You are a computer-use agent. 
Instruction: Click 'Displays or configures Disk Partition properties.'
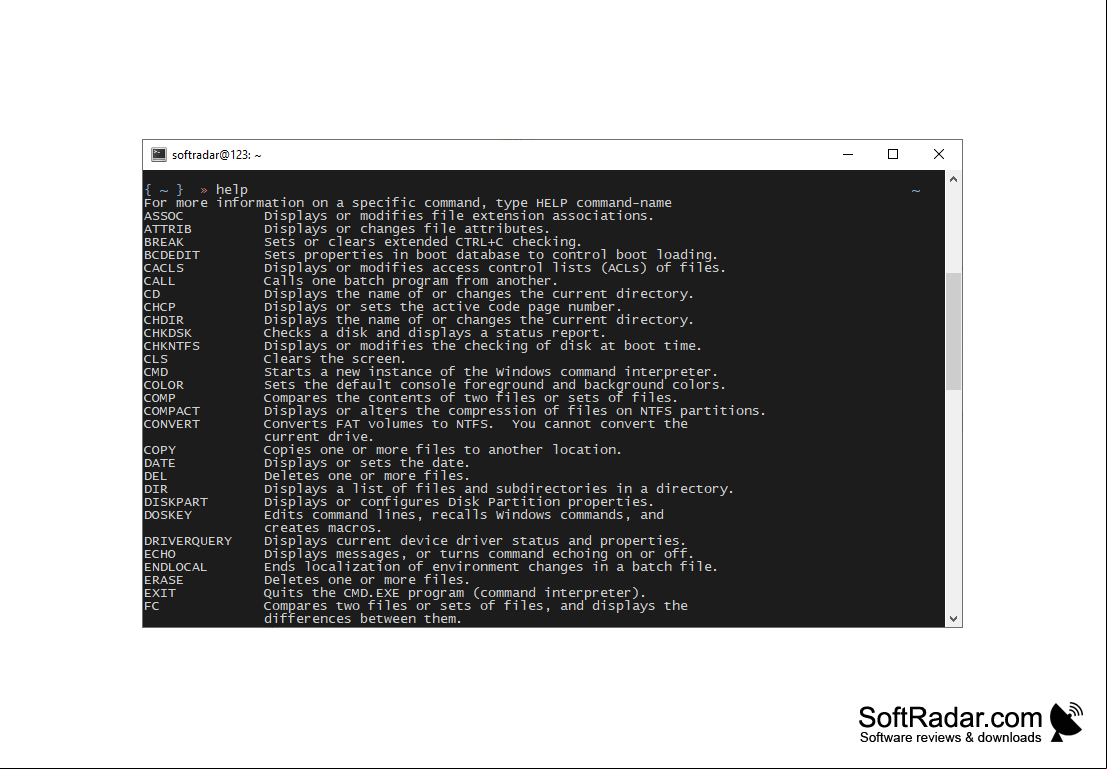pyautogui.click(x=459, y=502)
